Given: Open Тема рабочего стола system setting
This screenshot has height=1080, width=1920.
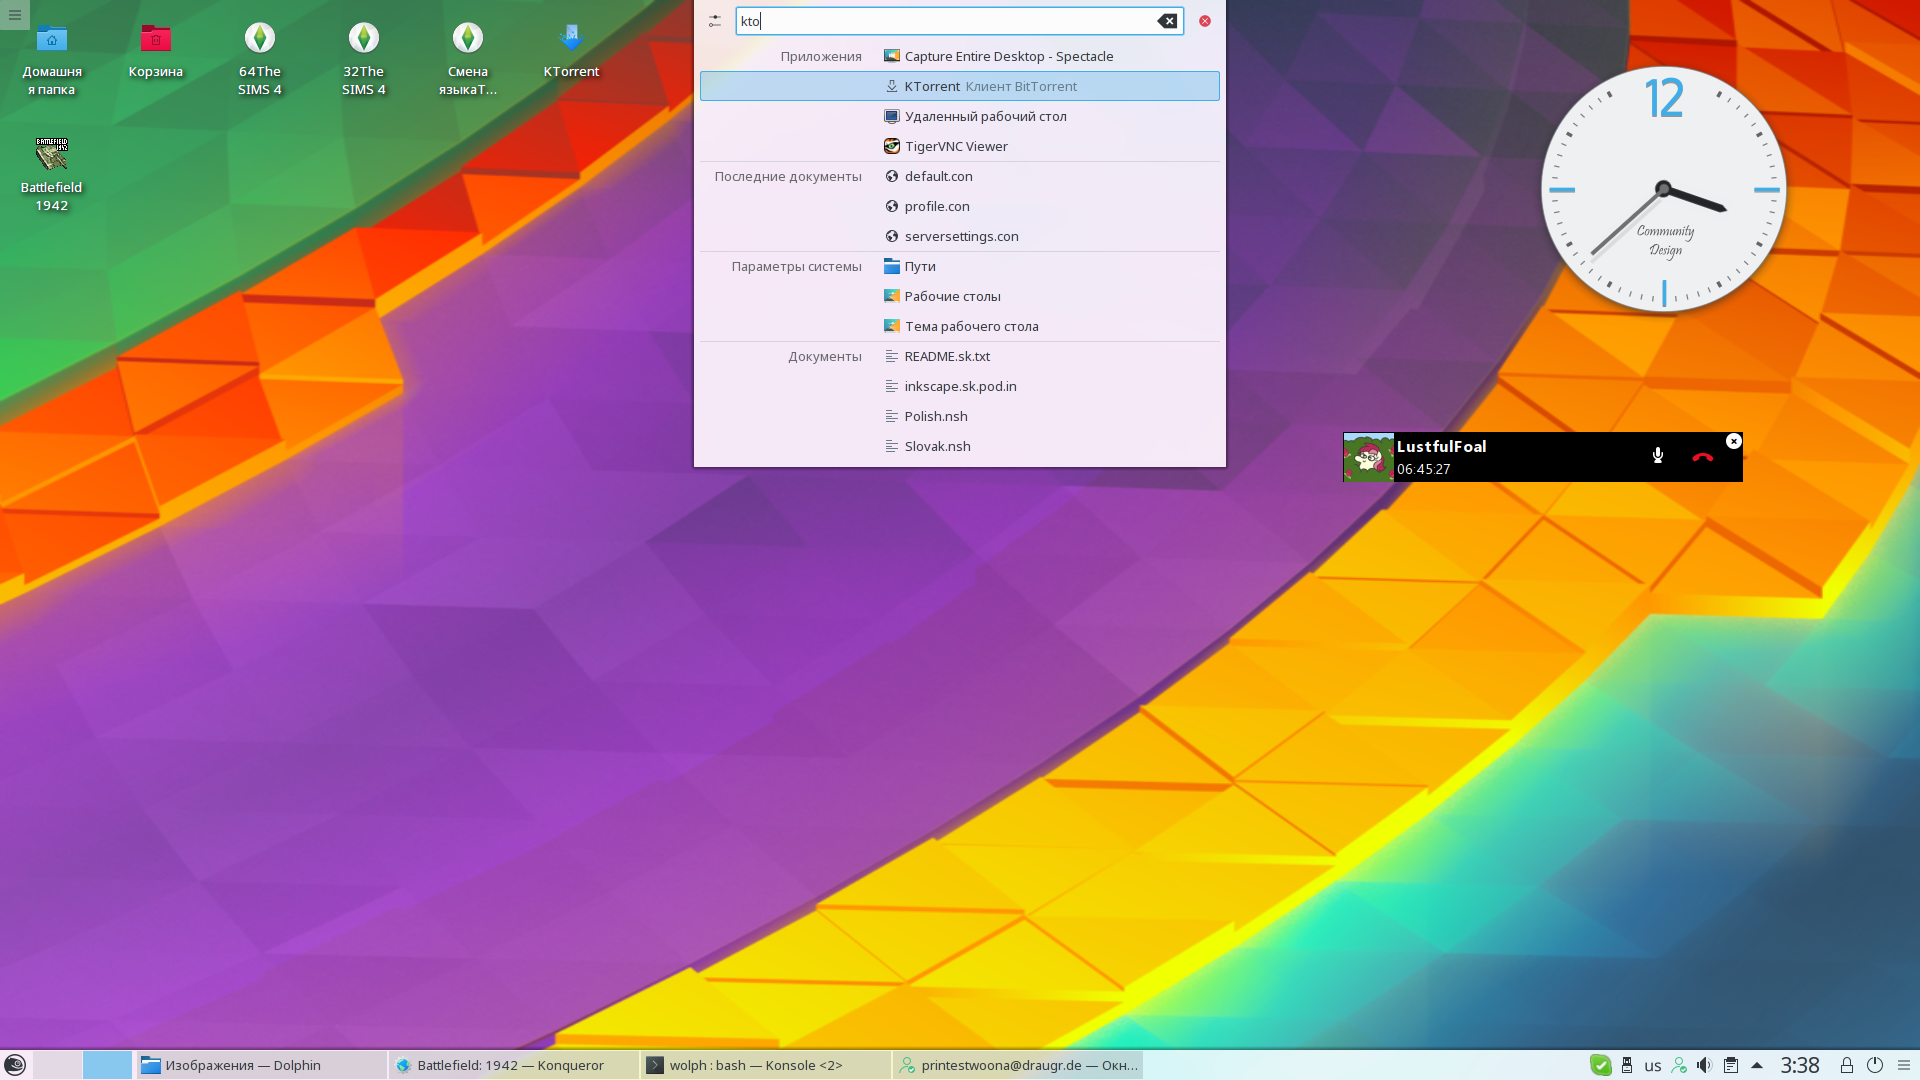Looking at the screenshot, I should (960, 326).
